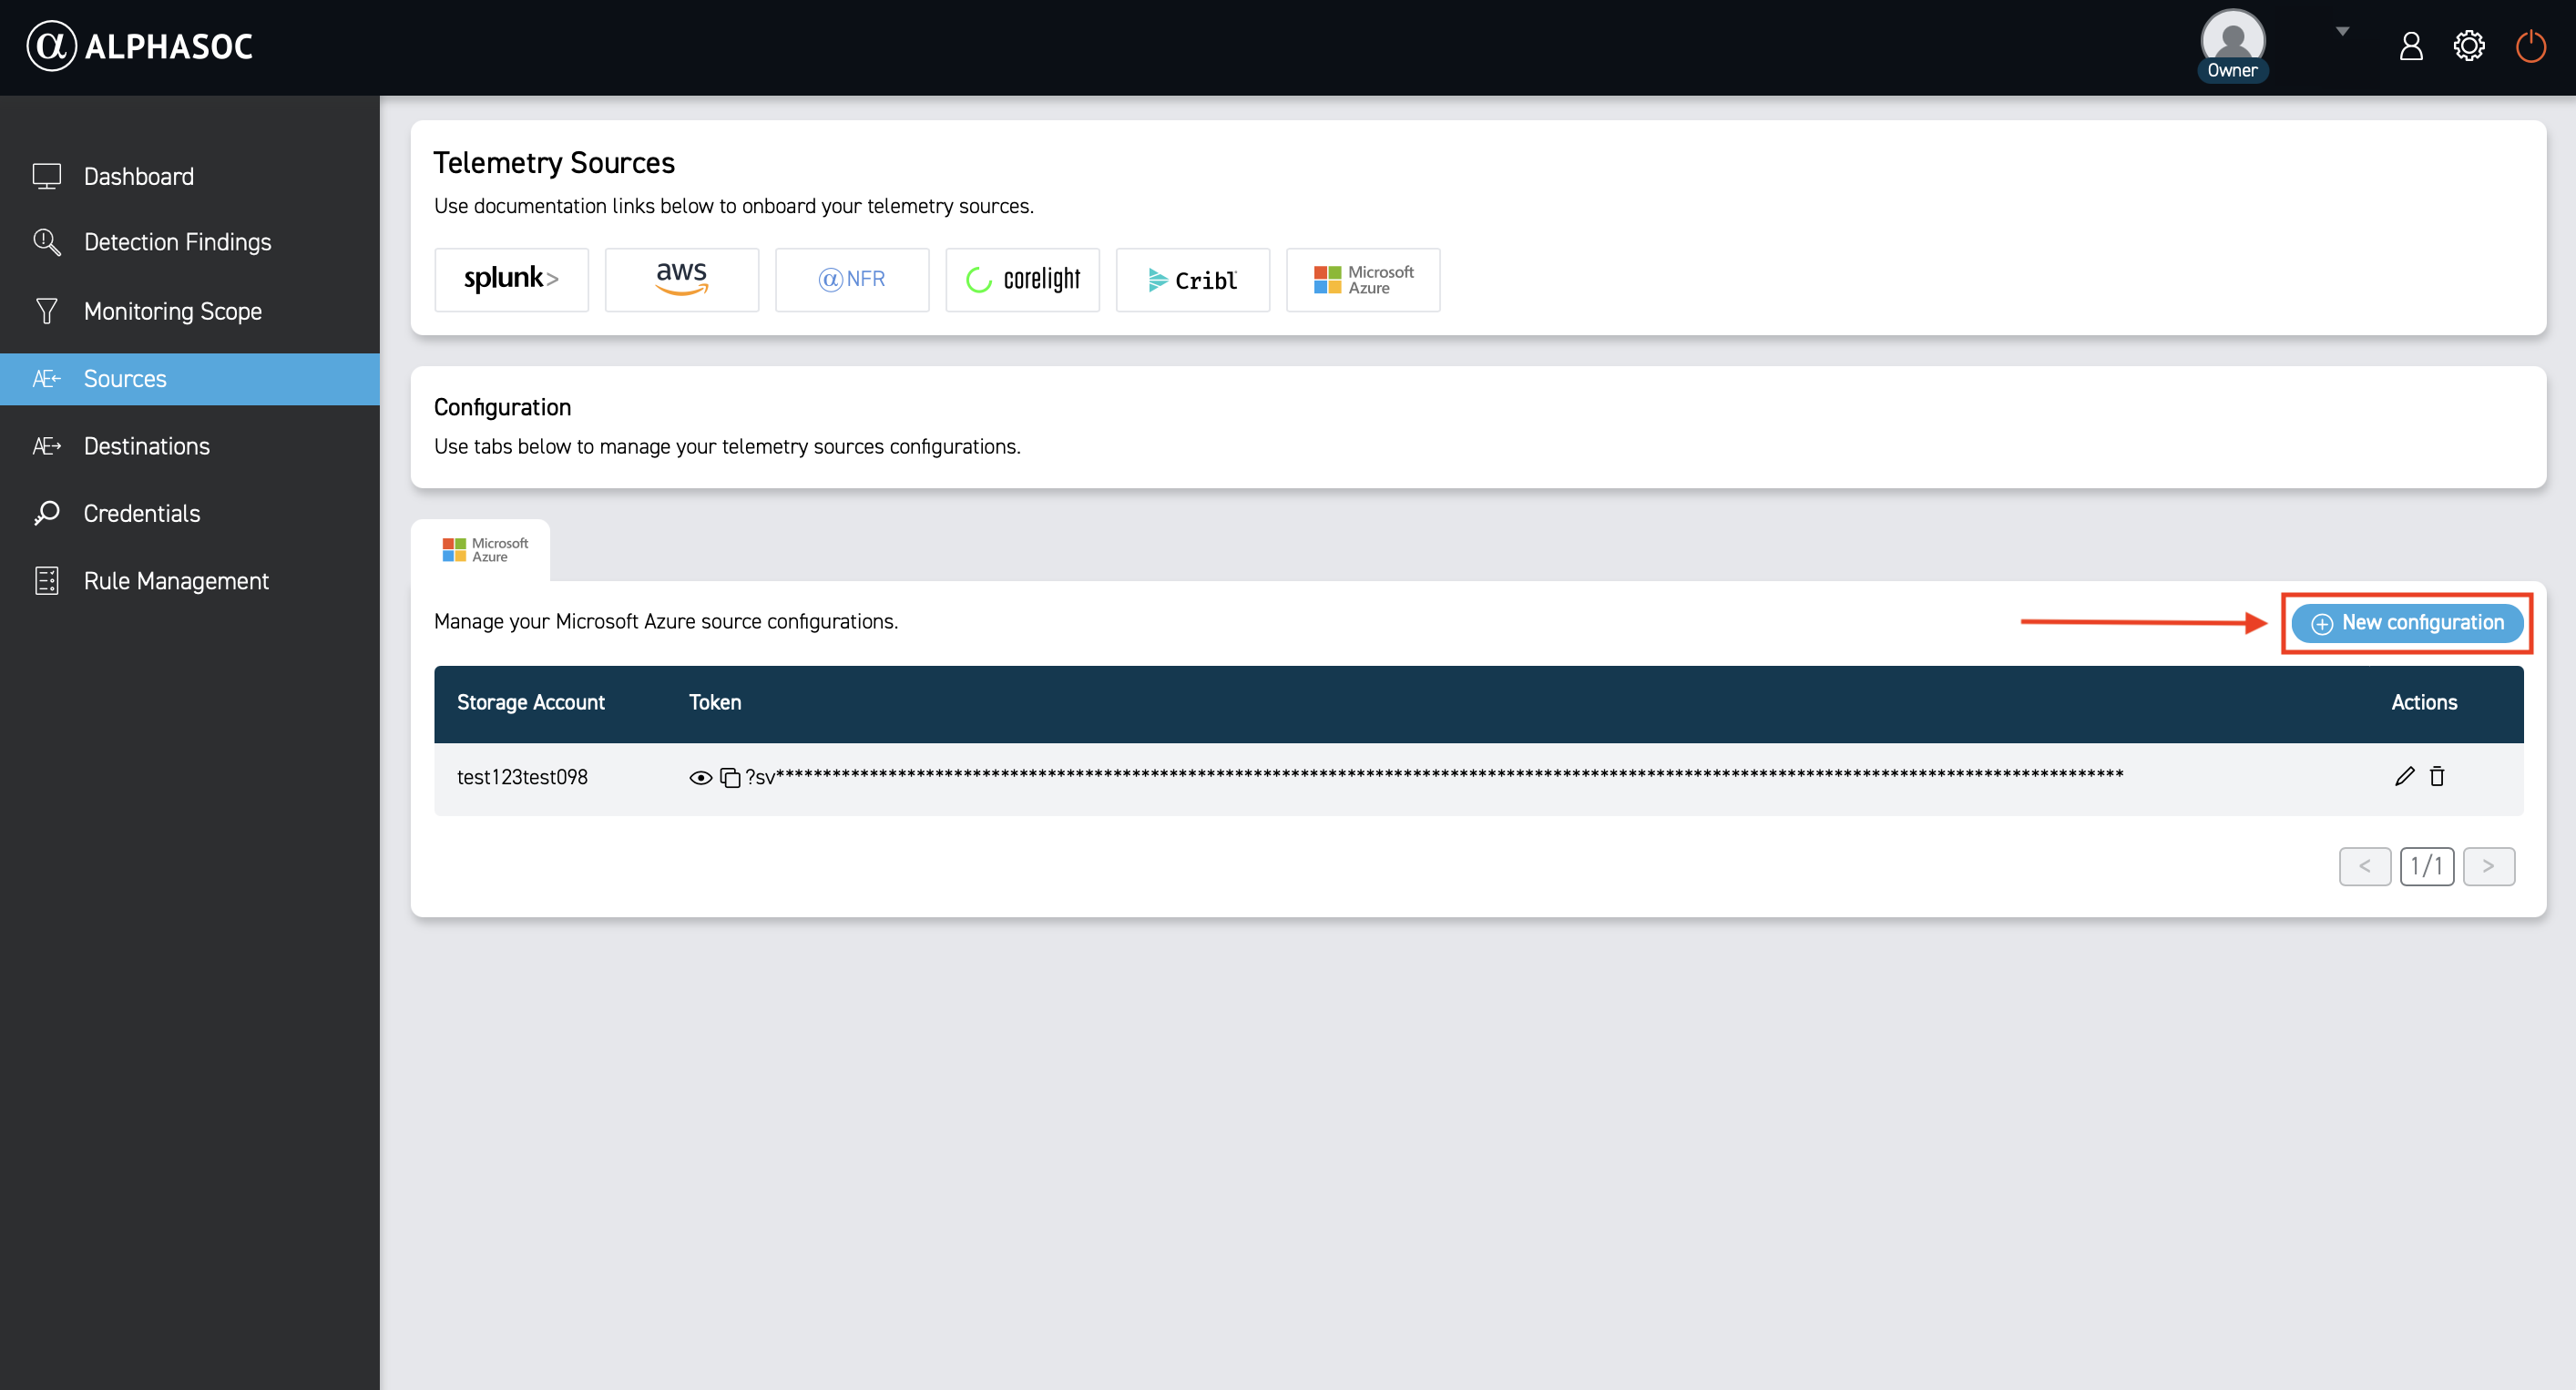Open the Rule Management section

coord(176,581)
